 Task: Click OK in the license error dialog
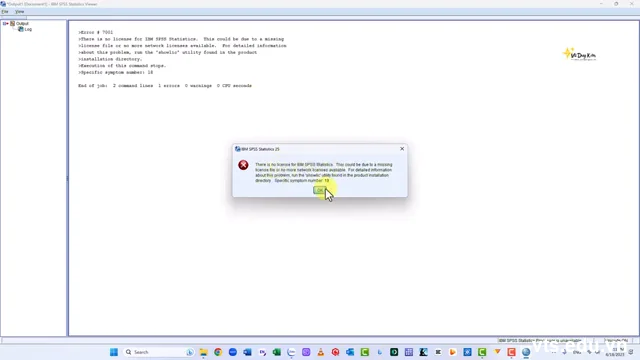coord(320,190)
